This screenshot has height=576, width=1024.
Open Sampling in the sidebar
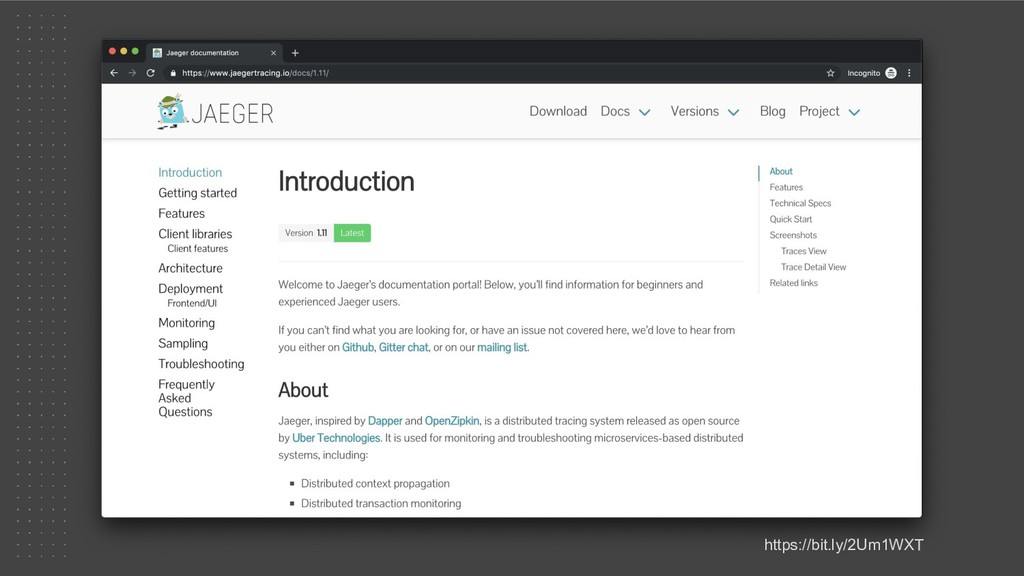(x=183, y=344)
